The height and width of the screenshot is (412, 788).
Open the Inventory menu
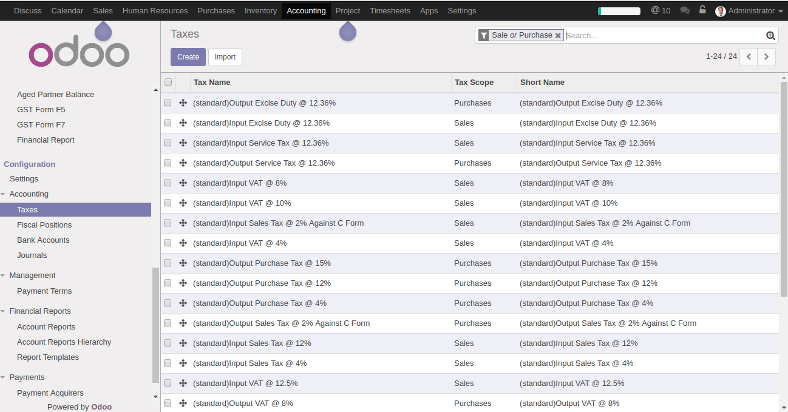pyautogui.click(x=260, y=11)
